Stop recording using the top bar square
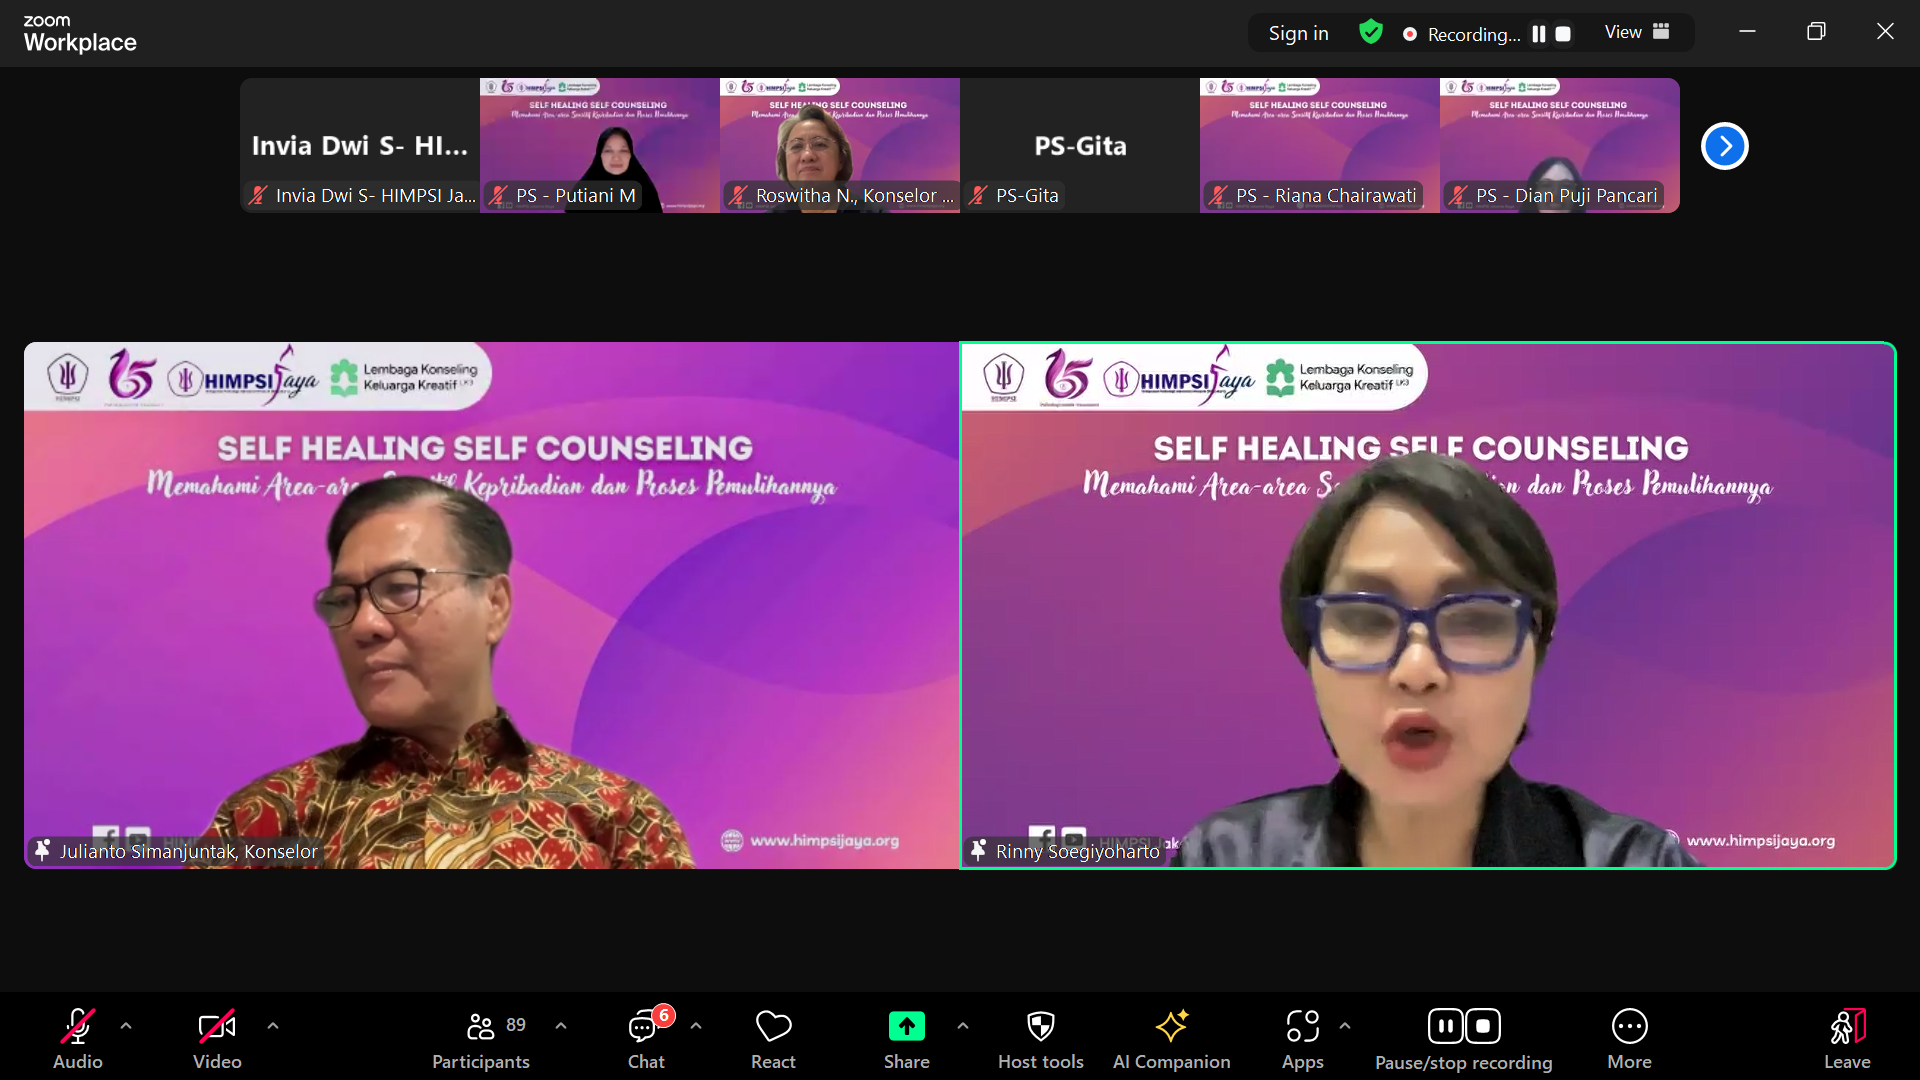 click(x=1563, y=34)
